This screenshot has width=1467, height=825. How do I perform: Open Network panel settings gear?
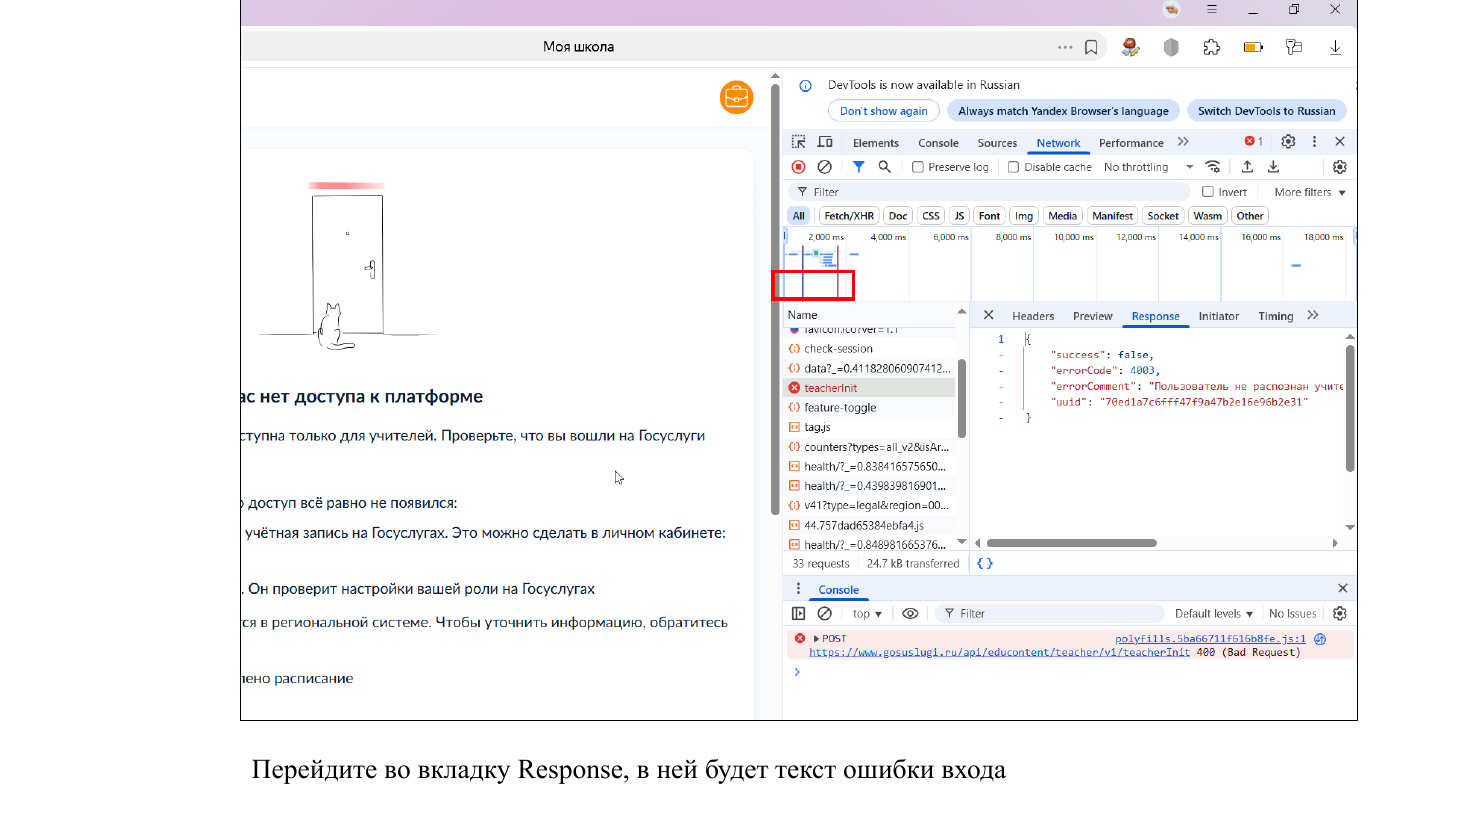click(1340, 167)
